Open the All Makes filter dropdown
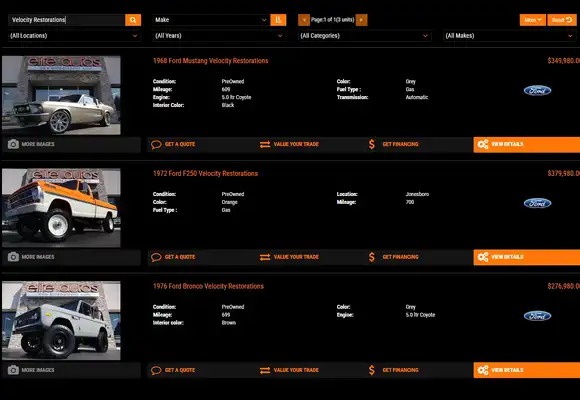 509,36
